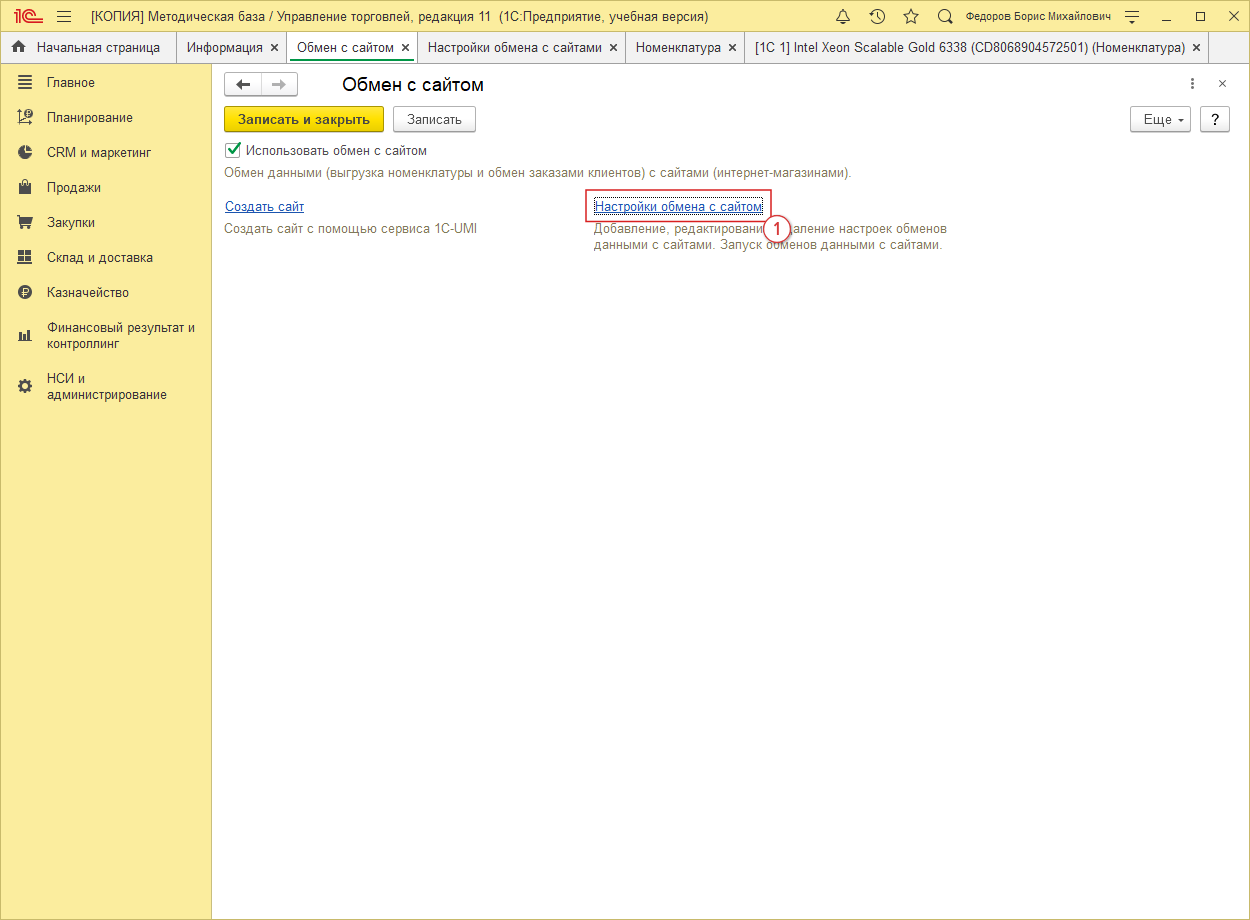The height and width of the screenshot is (920, 1250).
Task: Open the three-dot form options menu
Action: click(1192, 85)
